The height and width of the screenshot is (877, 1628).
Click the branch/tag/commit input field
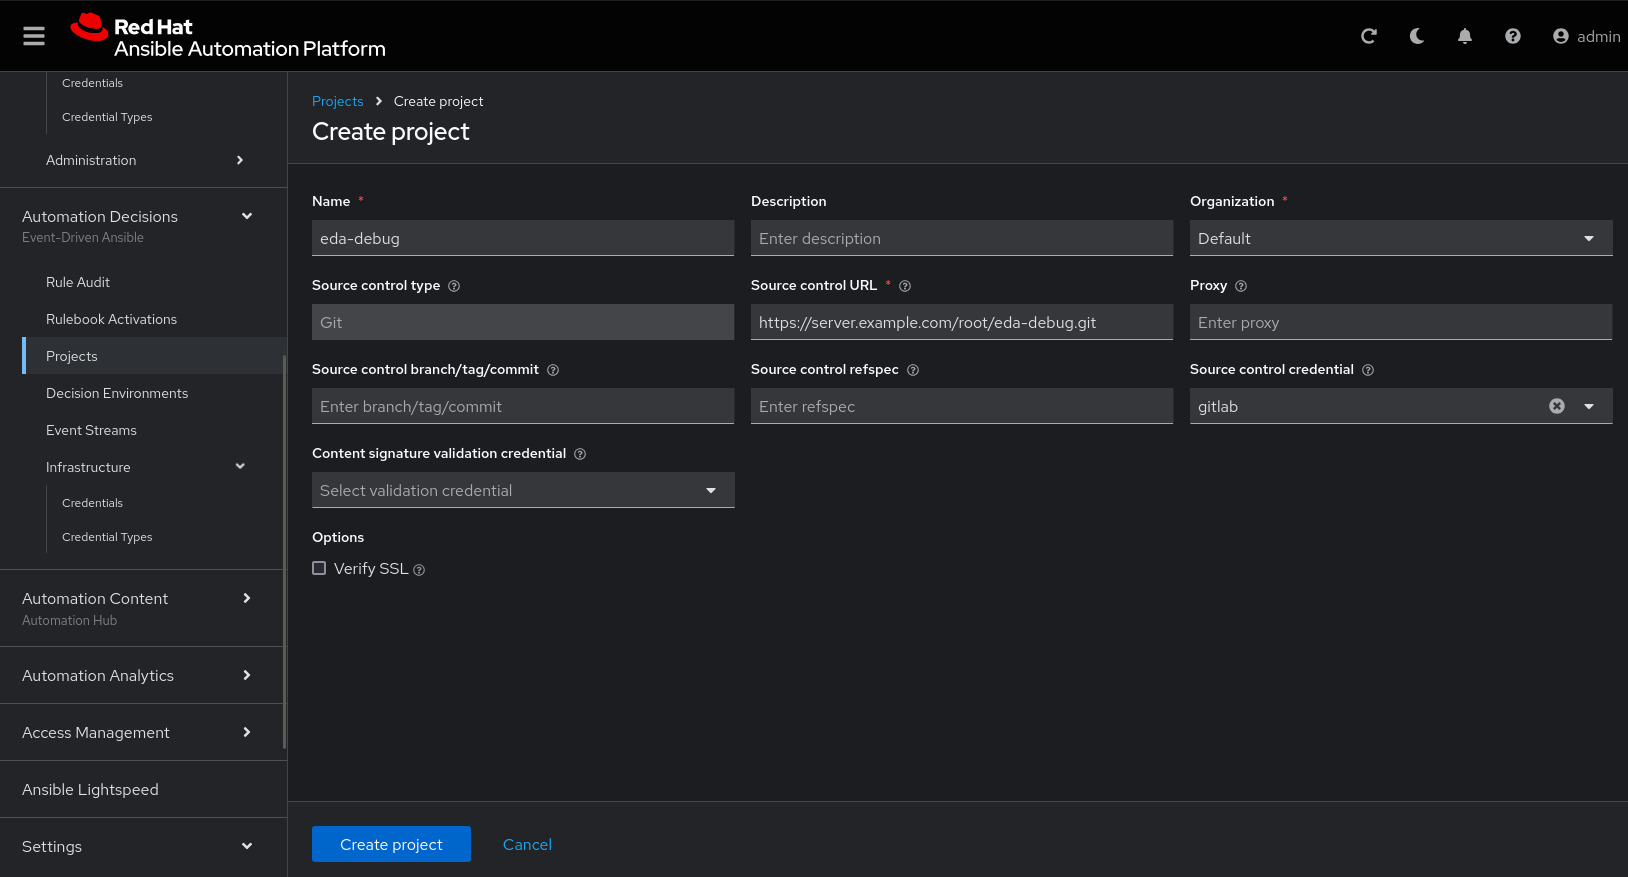(x=523, y=406)
